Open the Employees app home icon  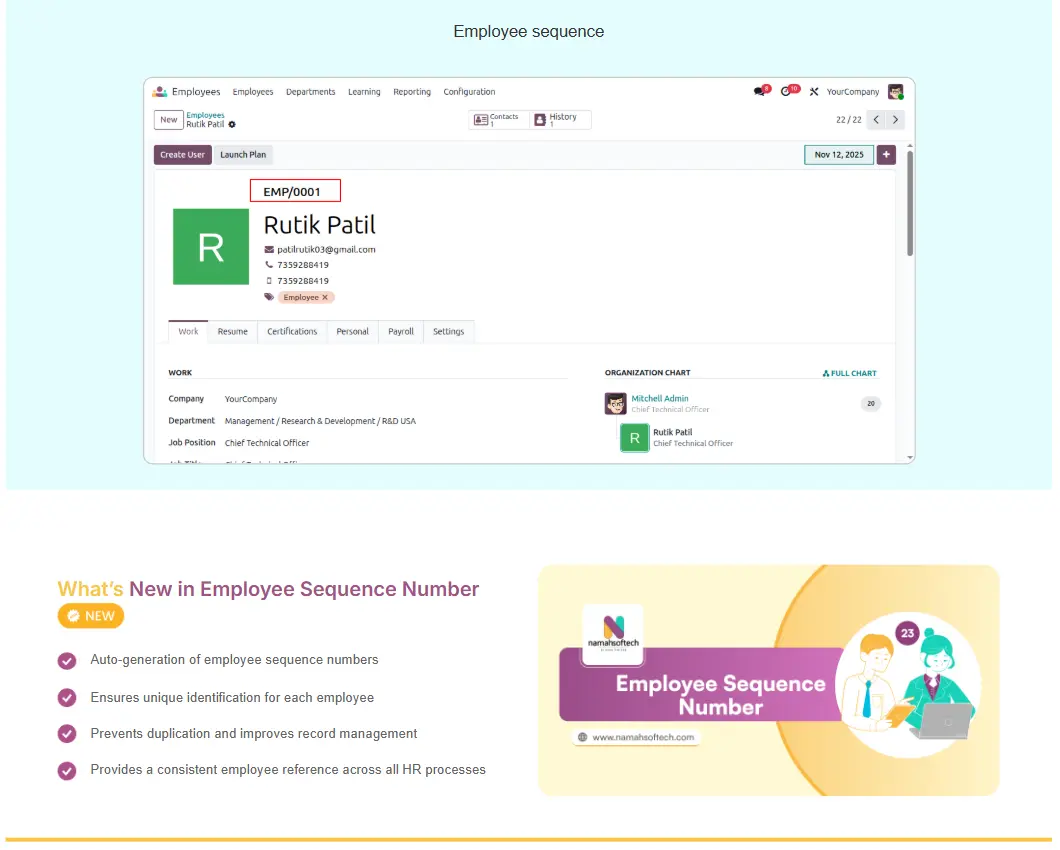pos(160,92)
